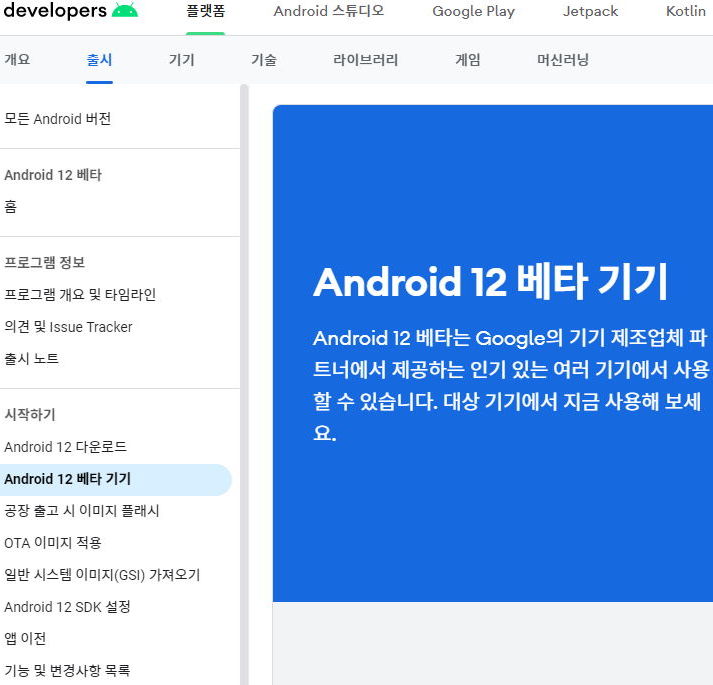
Task: Select the 출시 sub-navigation tab
Action: point(99,60)
